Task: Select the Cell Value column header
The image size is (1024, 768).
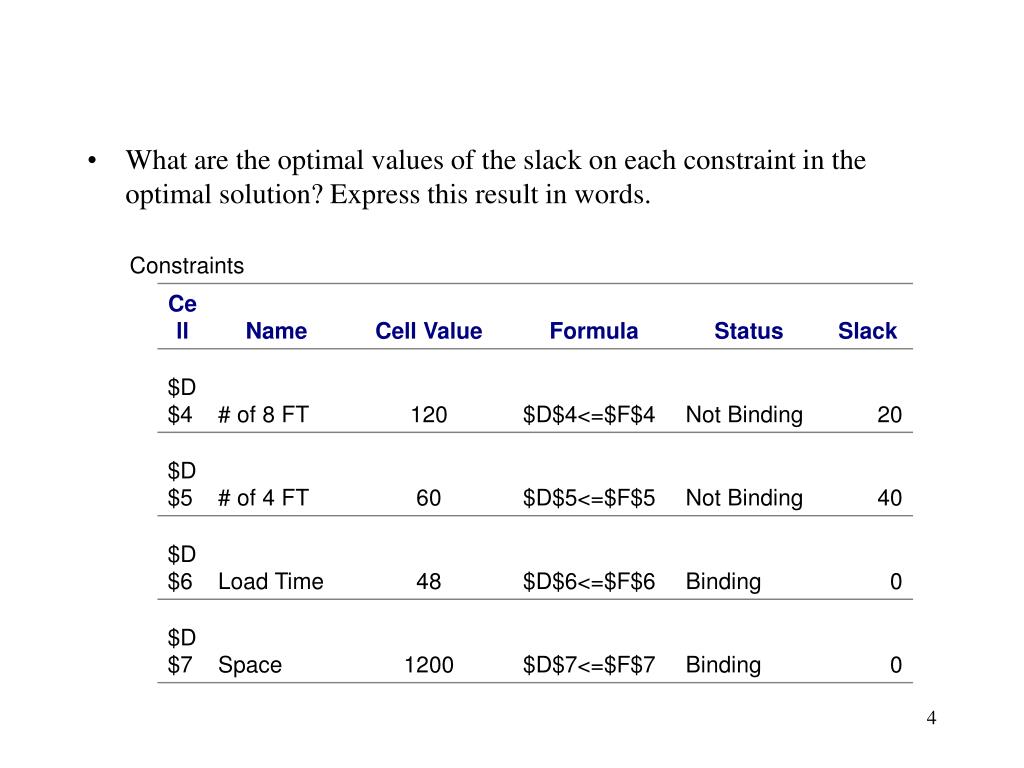Action: [428, 331]
